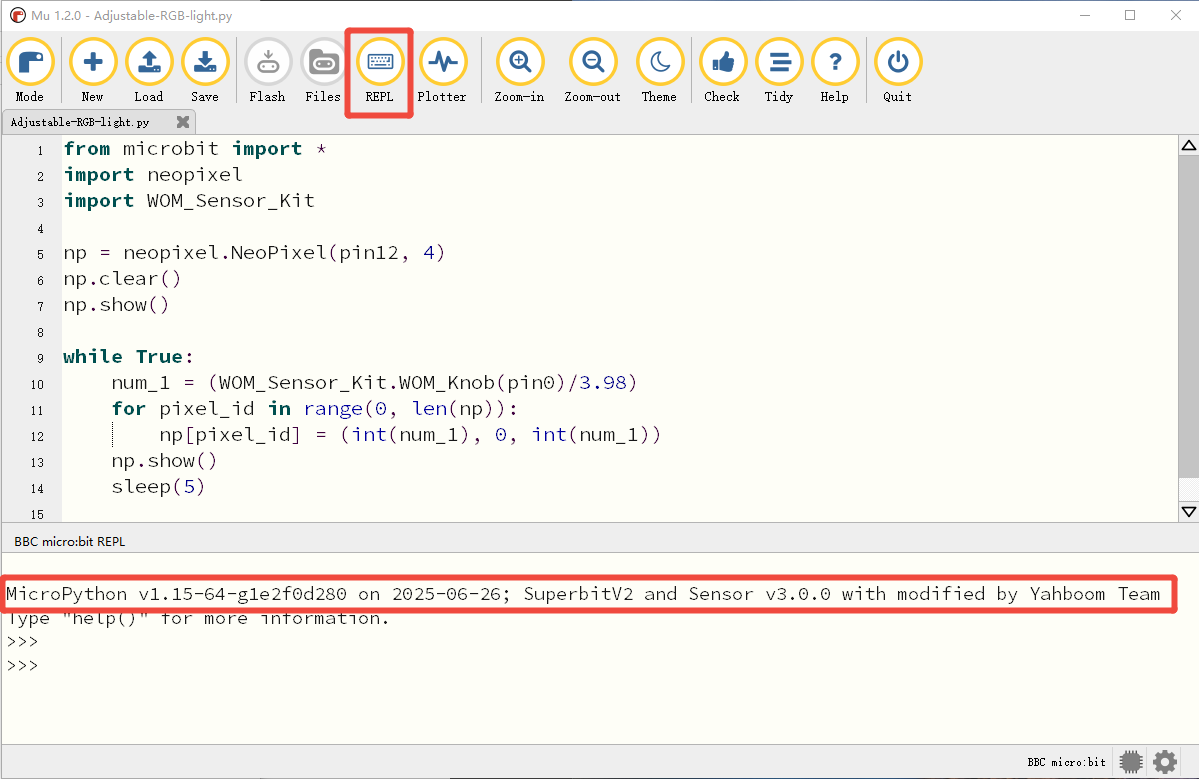Click the device chip status icon

click(1131, 761)
